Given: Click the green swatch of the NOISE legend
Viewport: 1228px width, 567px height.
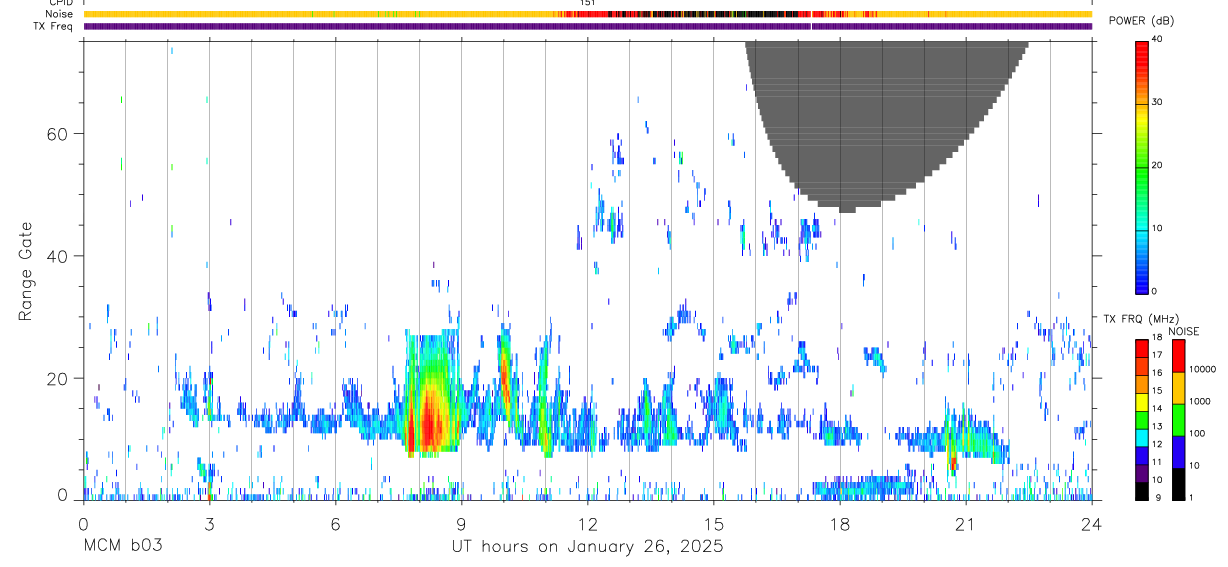Looking at the screenshot, I should tap(1179, 419).
